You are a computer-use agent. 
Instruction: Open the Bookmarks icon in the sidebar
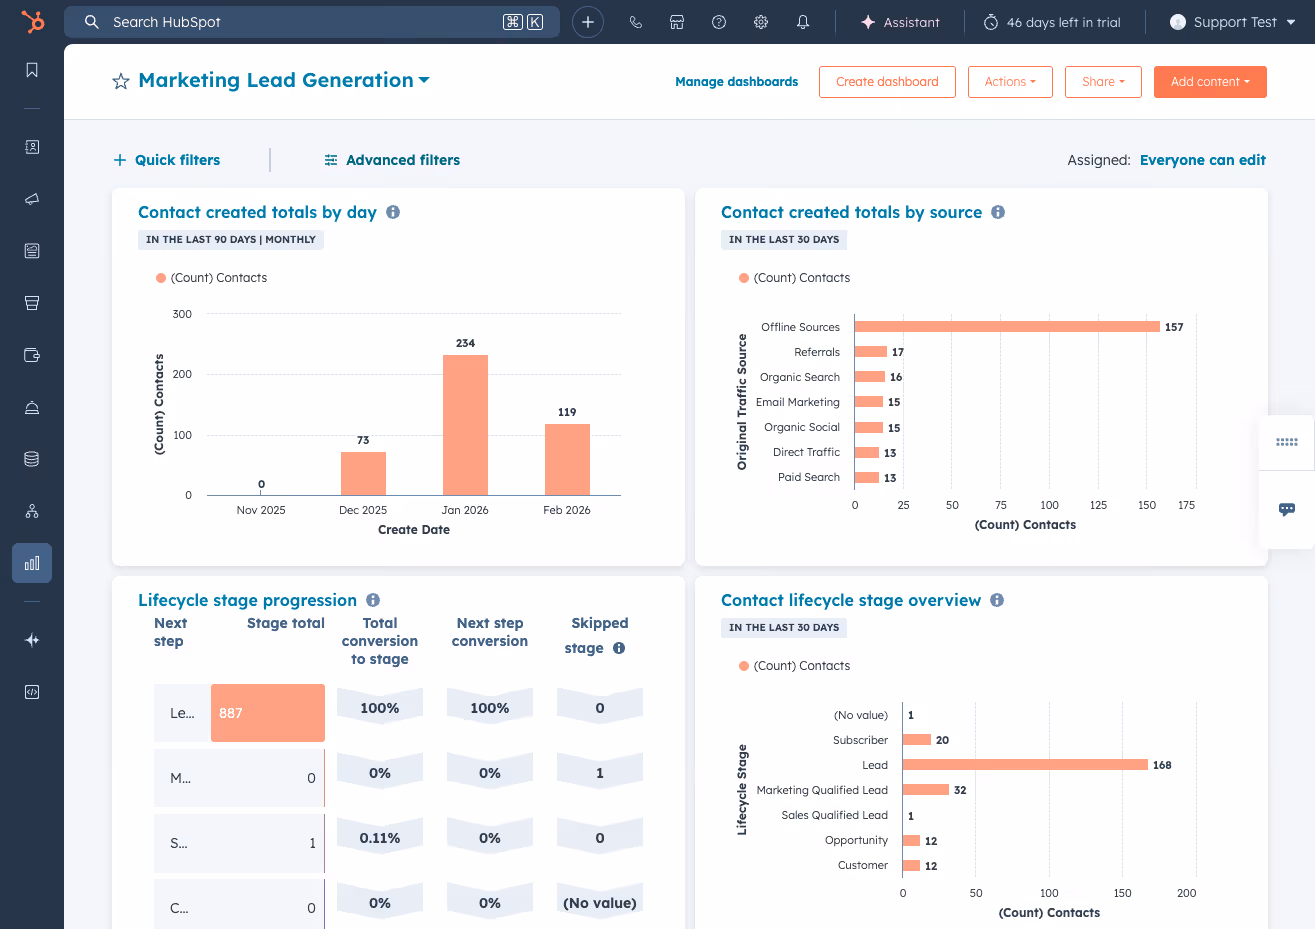[31, 70]
